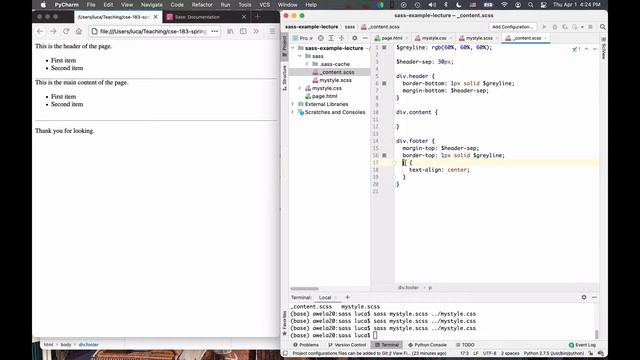Click color swatch on line 16 gutter

[x=384, y=156]
